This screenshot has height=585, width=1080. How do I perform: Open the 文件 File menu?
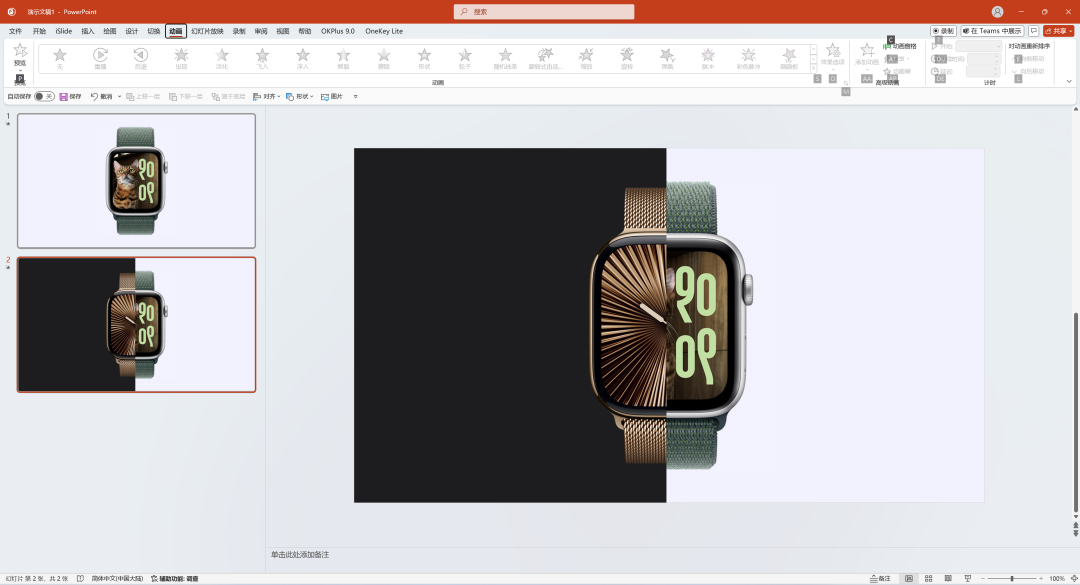point(15,31)
